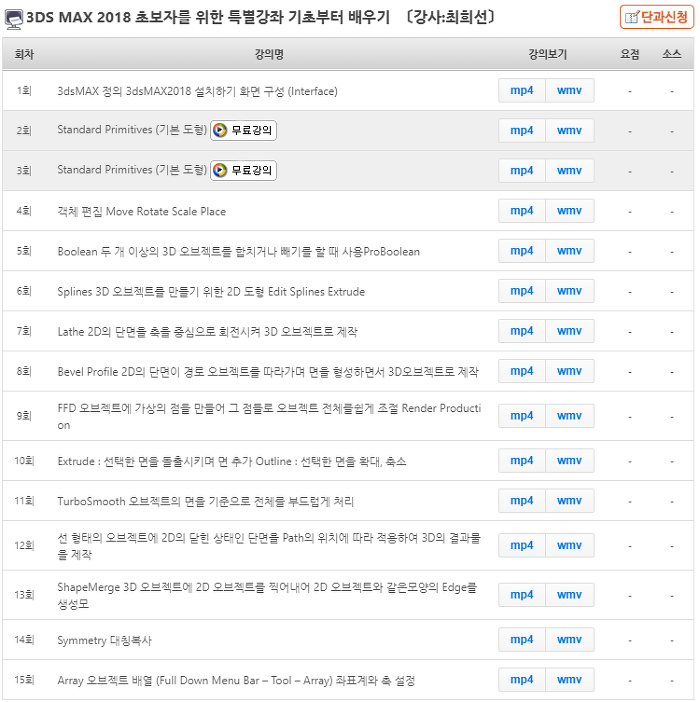
Task: Click the 소스 column header
Action: click(672, 54)
